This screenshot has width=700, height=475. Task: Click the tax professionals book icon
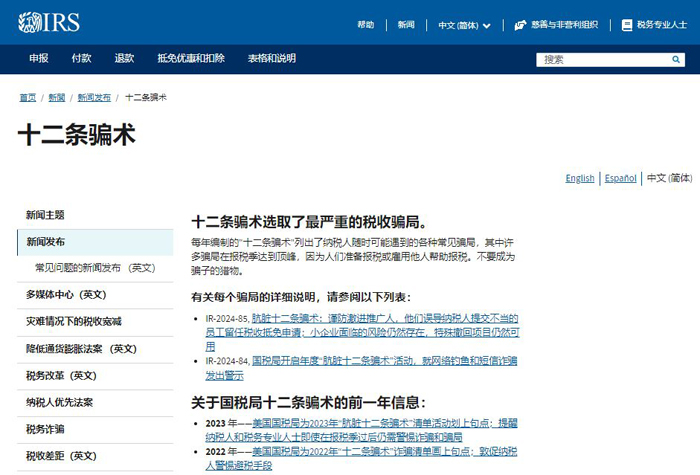[x=627, y=25]
